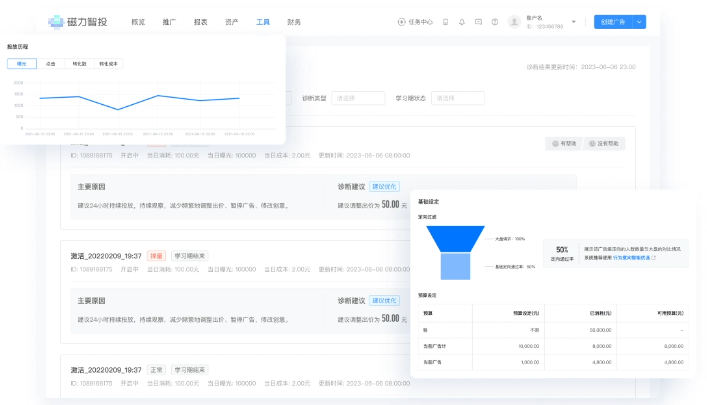The height and width of the screenshot is (405, 707).
Task: Select the 转化数 chart tab
Action: pyautogui.click(x=79, y=64)
